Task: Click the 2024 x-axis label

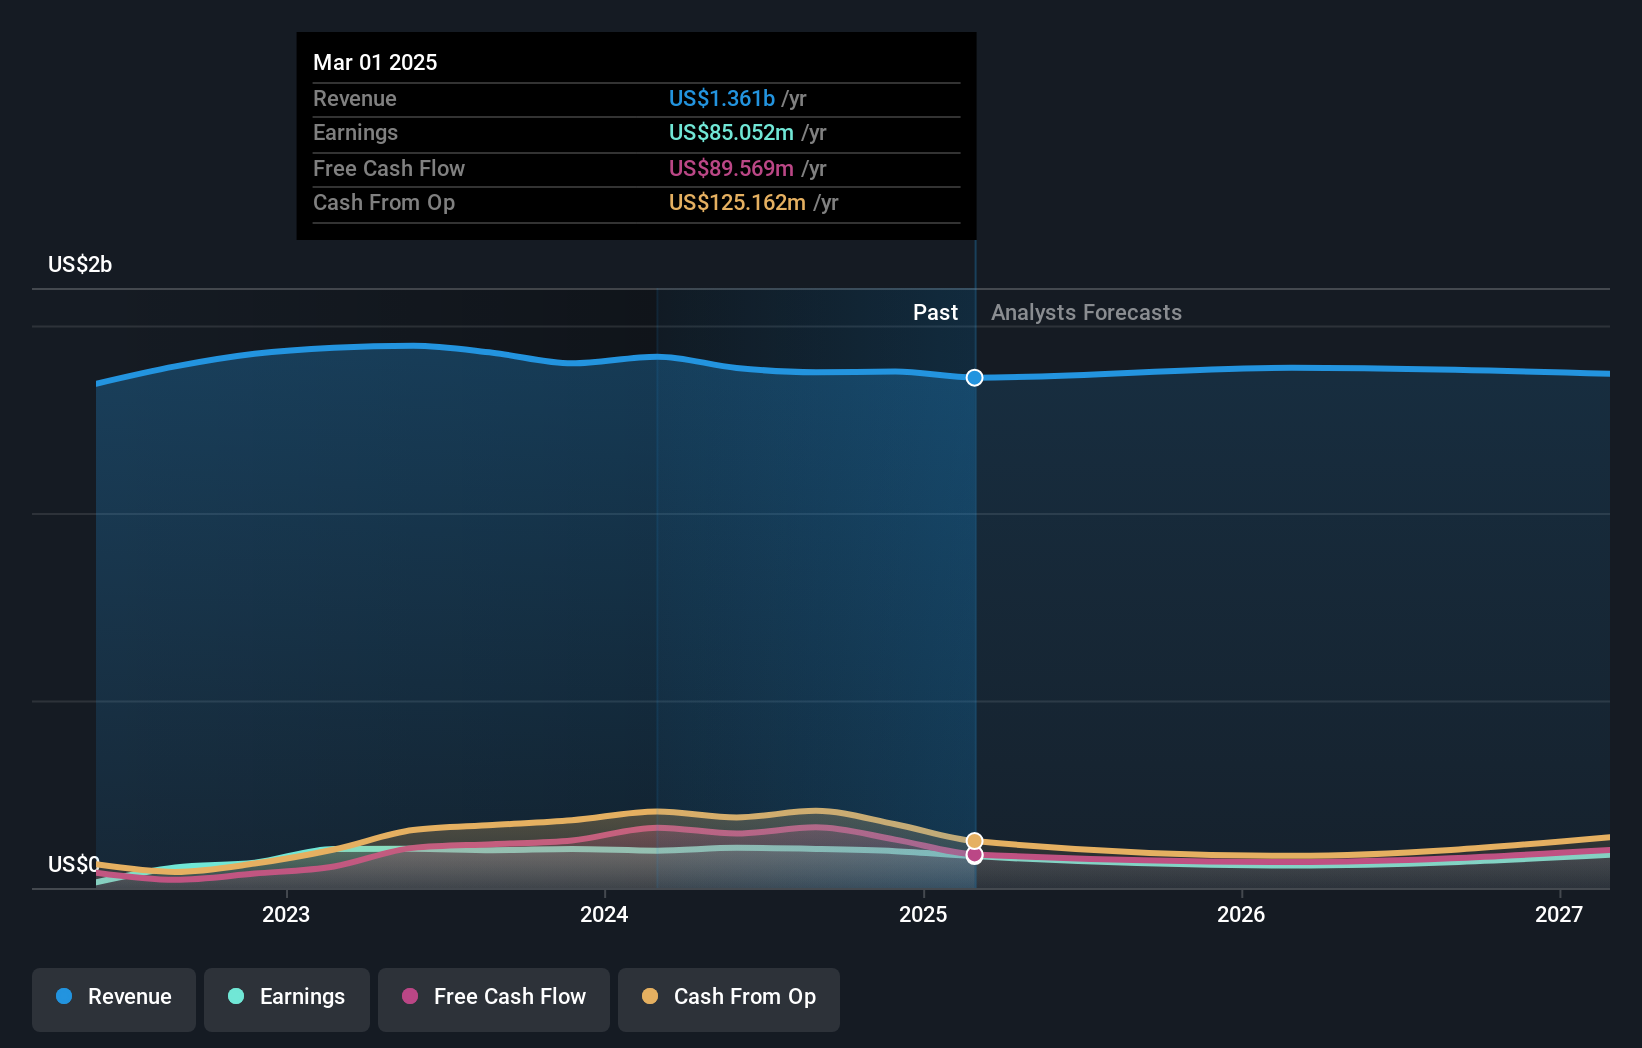Action: [x=604, y=914]
